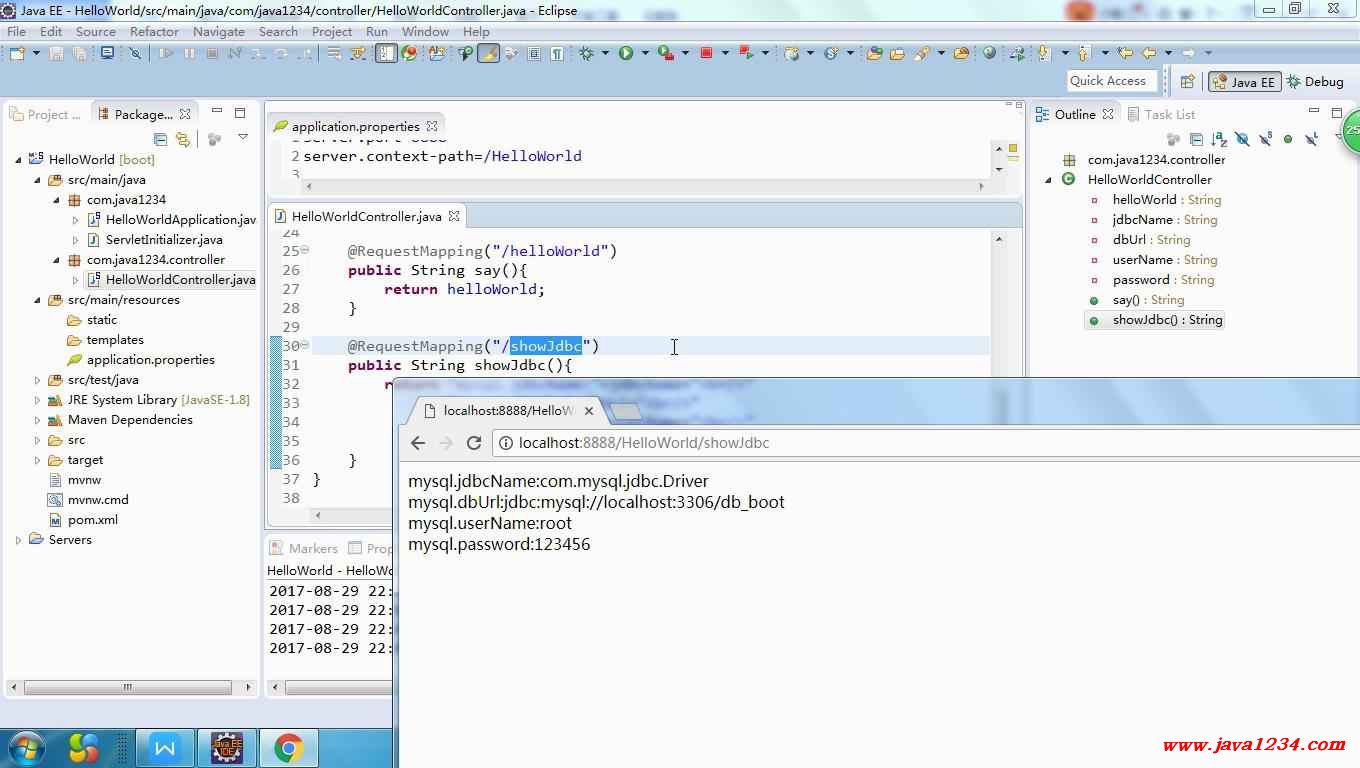1360x768 pixels.
Task: Click the red Stop server toolbar icon
Action: [706, 53]
